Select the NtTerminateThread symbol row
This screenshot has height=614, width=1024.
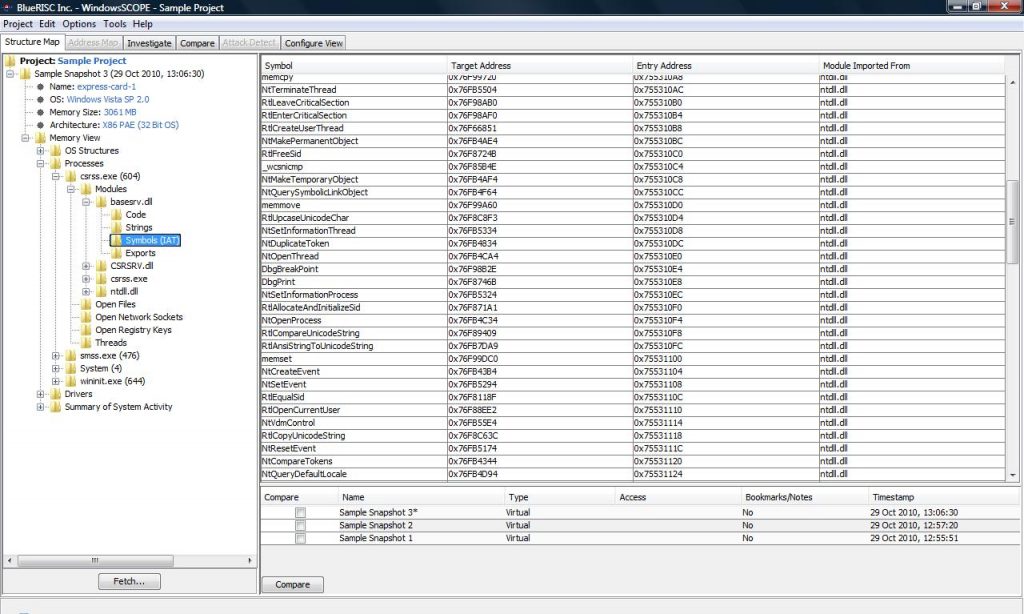pyautogui.click(x=632, y=90)
